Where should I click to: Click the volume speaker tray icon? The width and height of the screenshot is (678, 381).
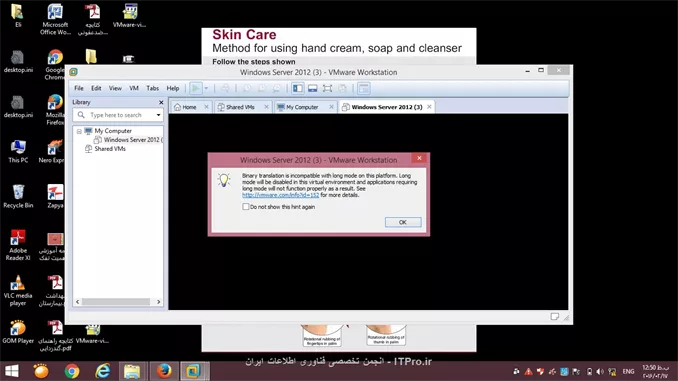pyautogui.click(x=600, y=371)
